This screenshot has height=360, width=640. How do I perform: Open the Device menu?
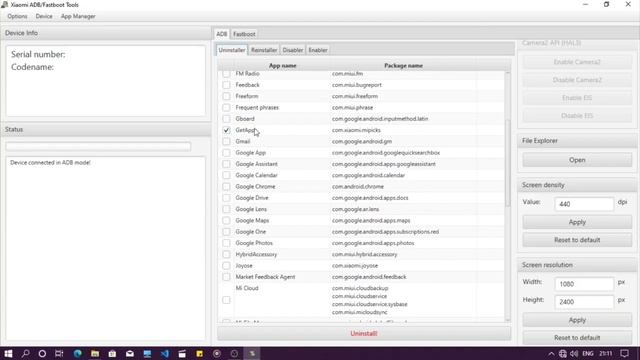(x=44, y=16)
